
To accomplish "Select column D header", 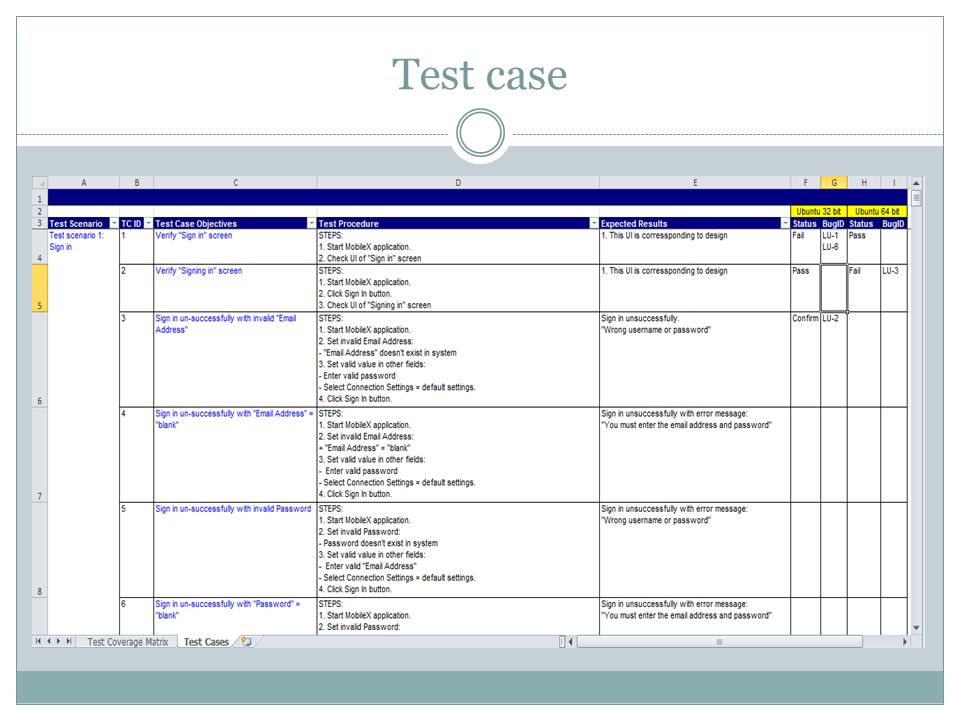I will coord(458,182).
